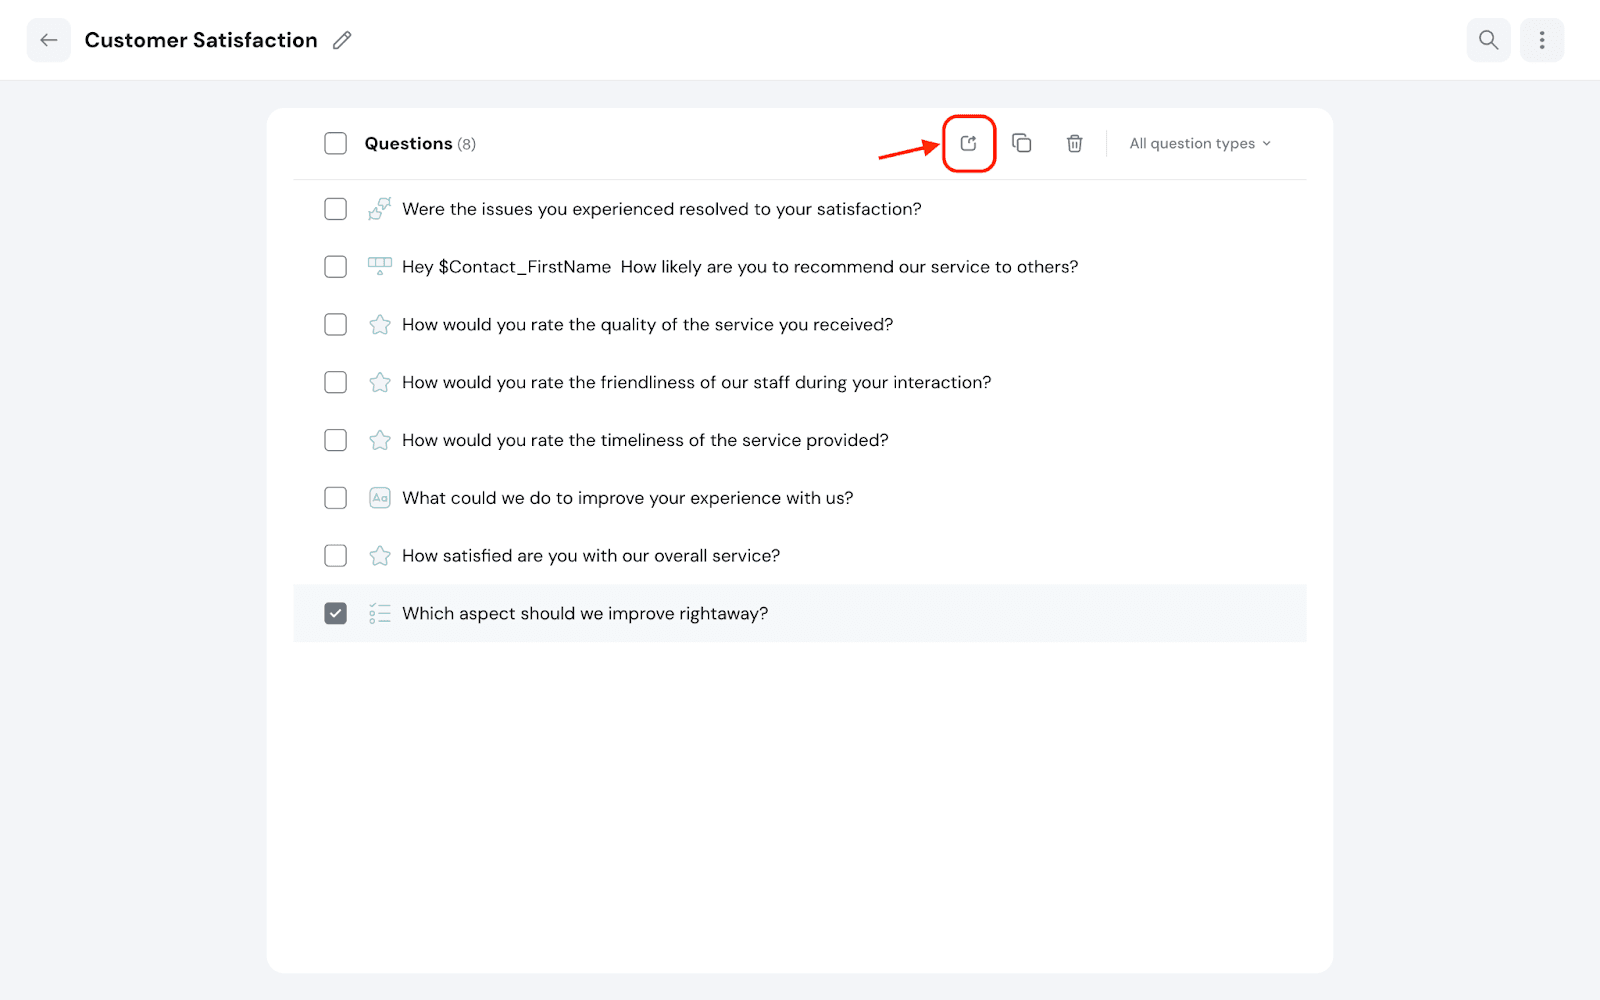Toggle the select-all Questions checkbox
The height and width of the screenshot is (1000, 1600).
click(x=335, y=143)
